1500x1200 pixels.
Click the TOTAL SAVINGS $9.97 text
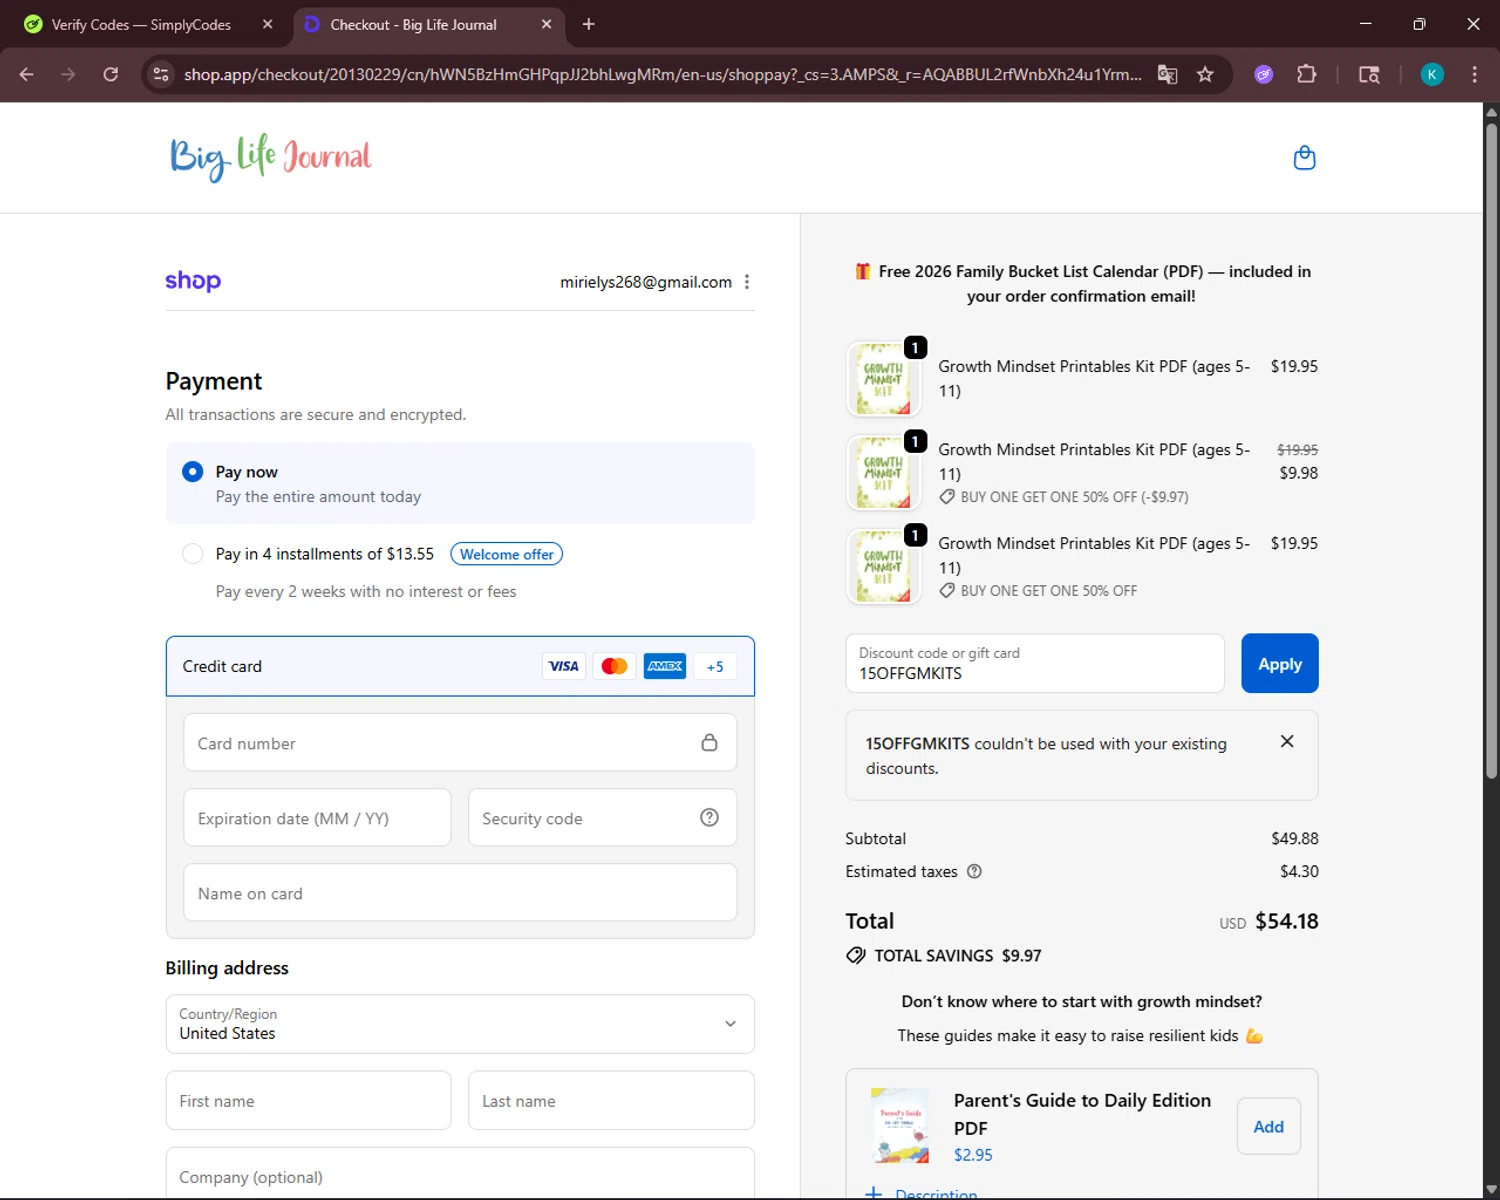[x=957, y=956]
